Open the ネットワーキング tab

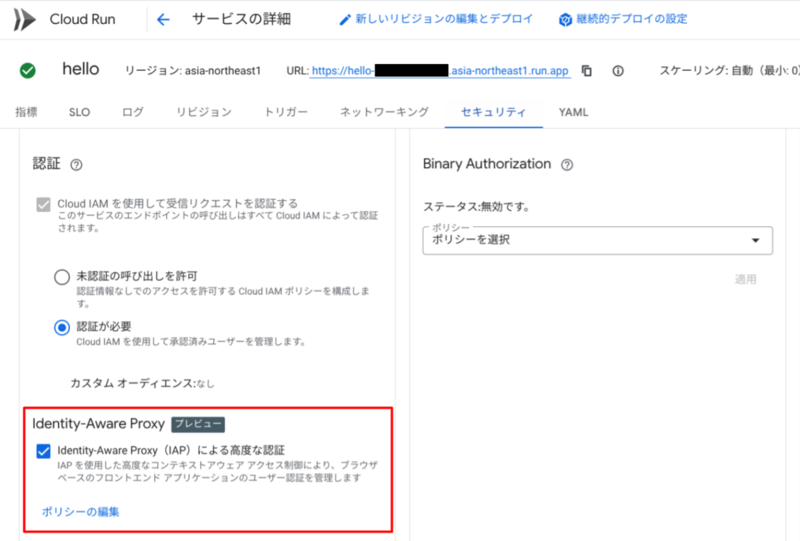point(385,112)
